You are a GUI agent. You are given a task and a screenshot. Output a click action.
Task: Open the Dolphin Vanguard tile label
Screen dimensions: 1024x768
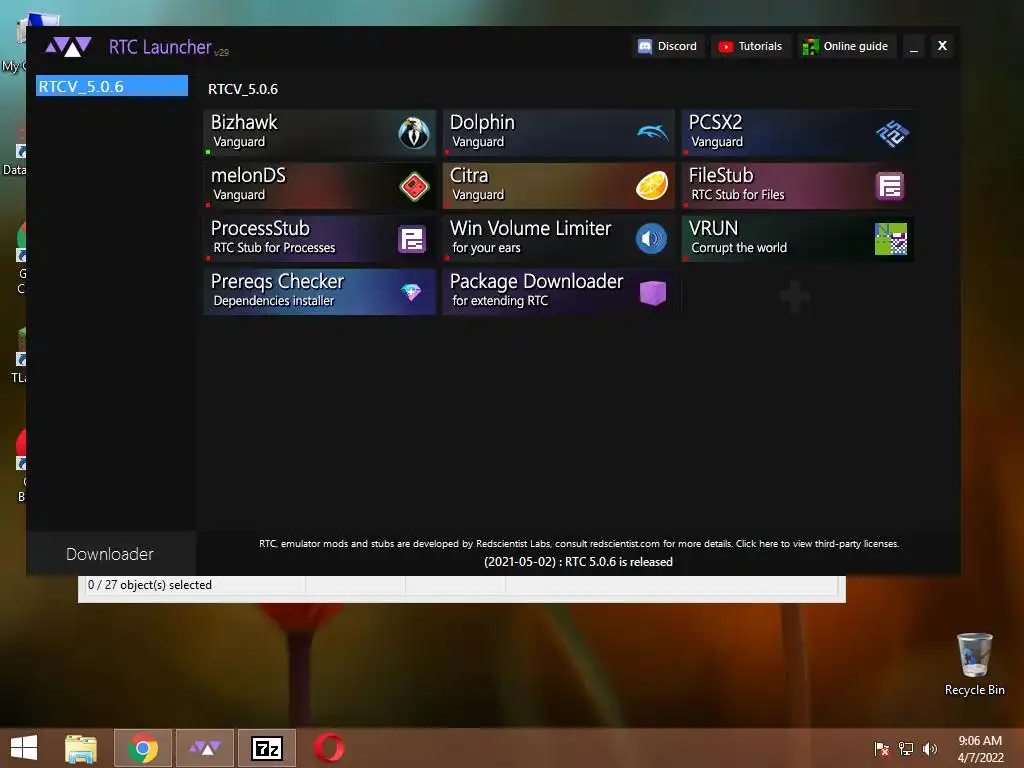tap(482, 131)
